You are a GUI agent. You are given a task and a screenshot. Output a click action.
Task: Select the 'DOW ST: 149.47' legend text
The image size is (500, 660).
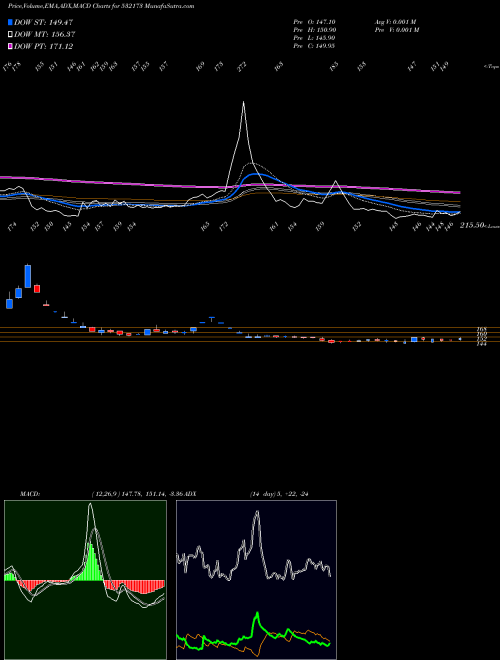click(x=43, y=22)
